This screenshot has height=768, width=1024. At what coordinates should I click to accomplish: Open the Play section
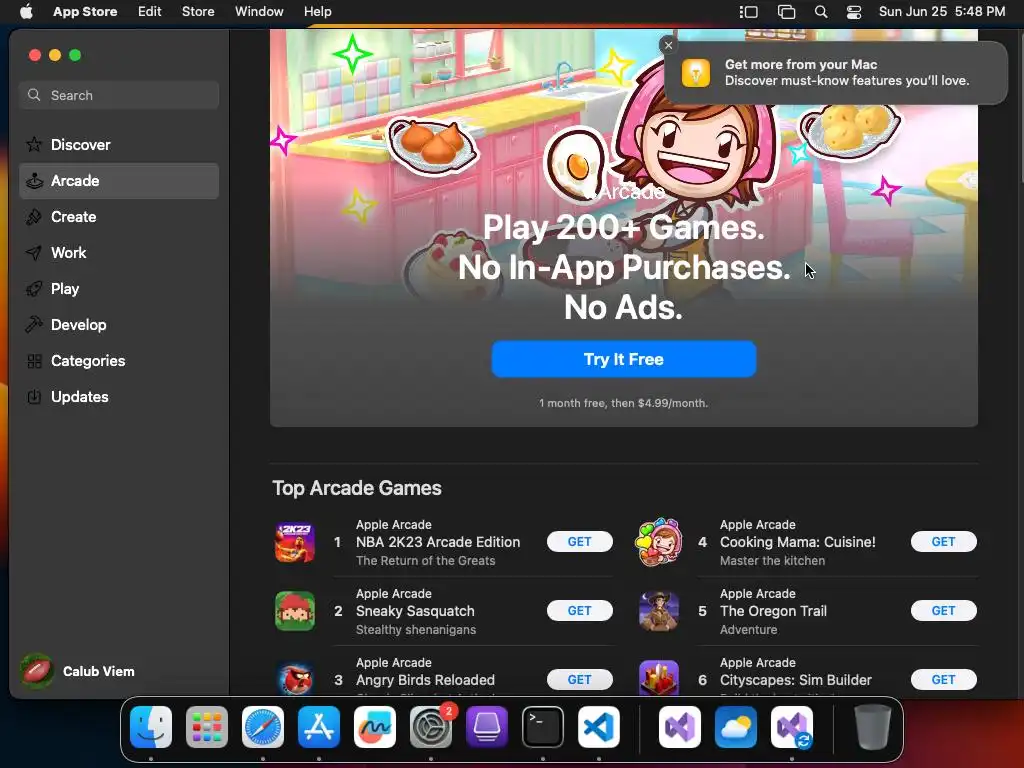click(x=119, y=289)
